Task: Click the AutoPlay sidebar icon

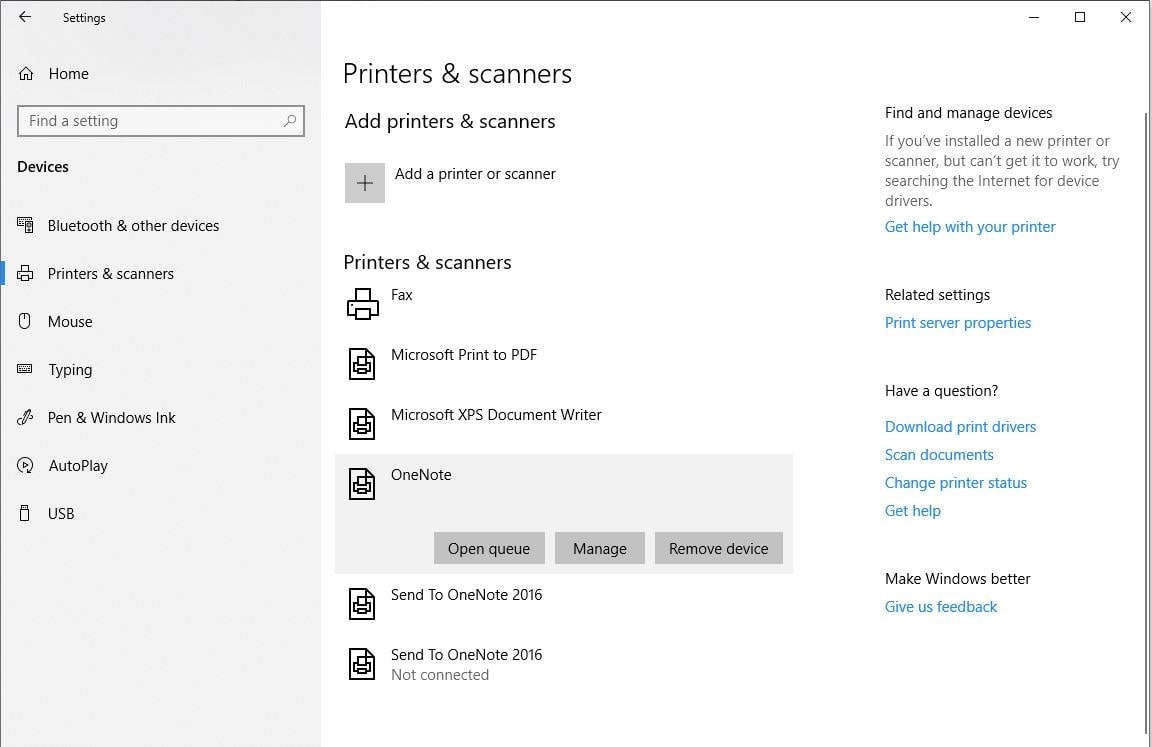Action: [25, 465]
